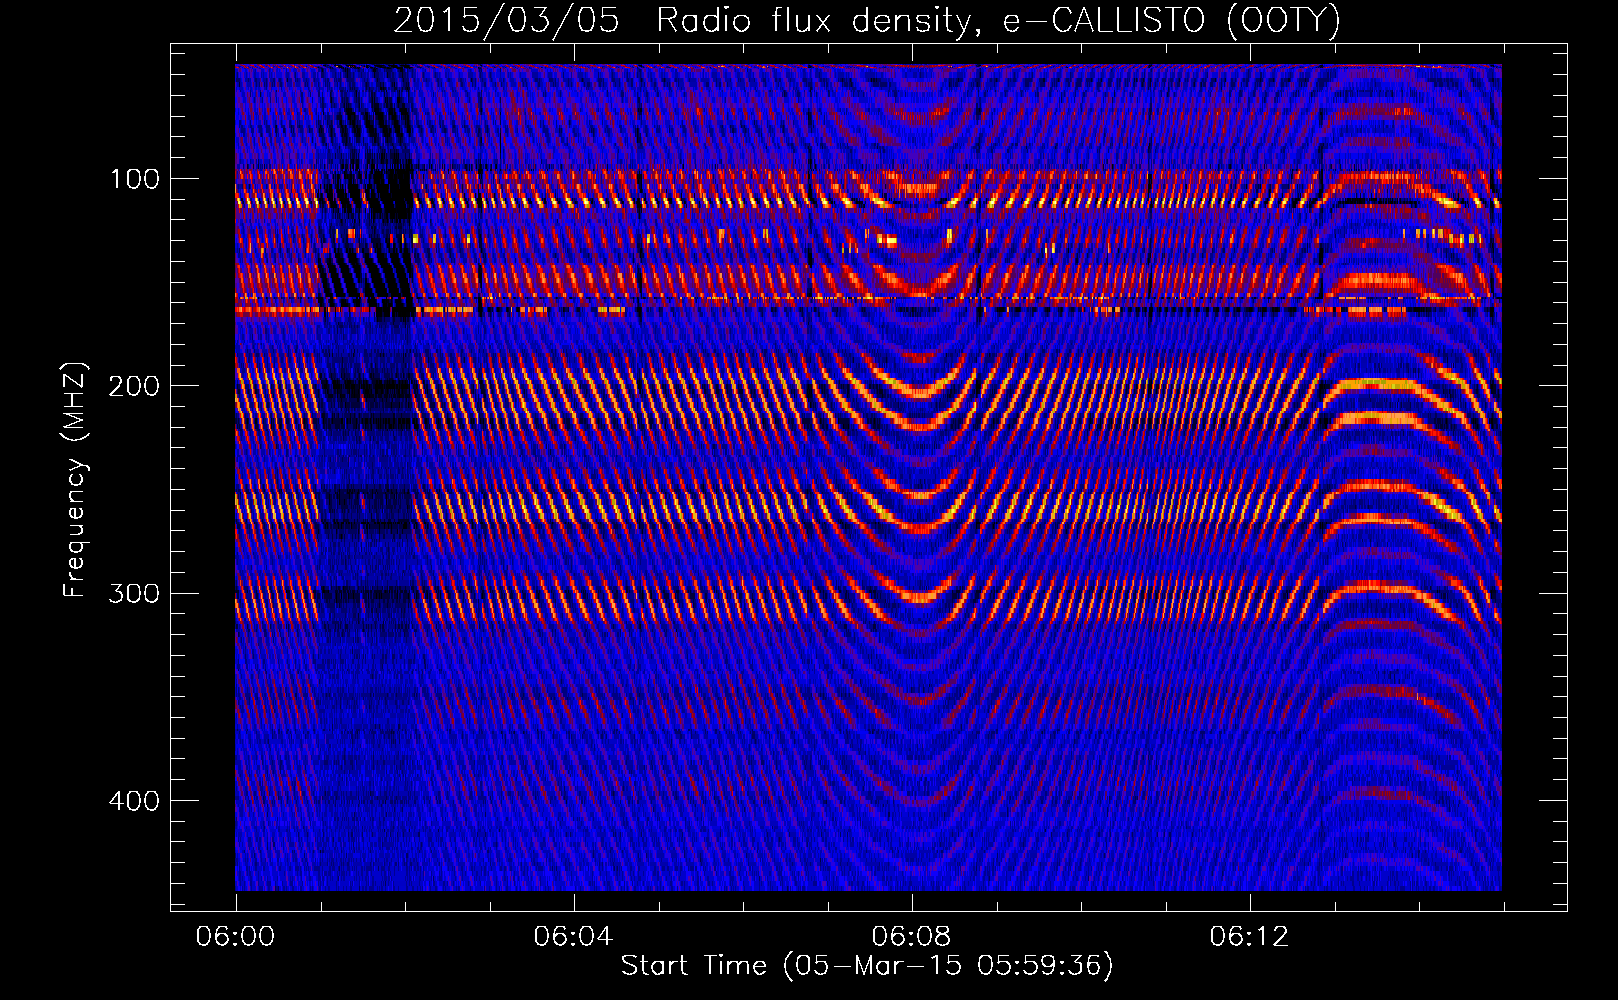This screenshot has width=1618, height=1000.
Task: Click the '400' frequency tick label
Action: 134,801
